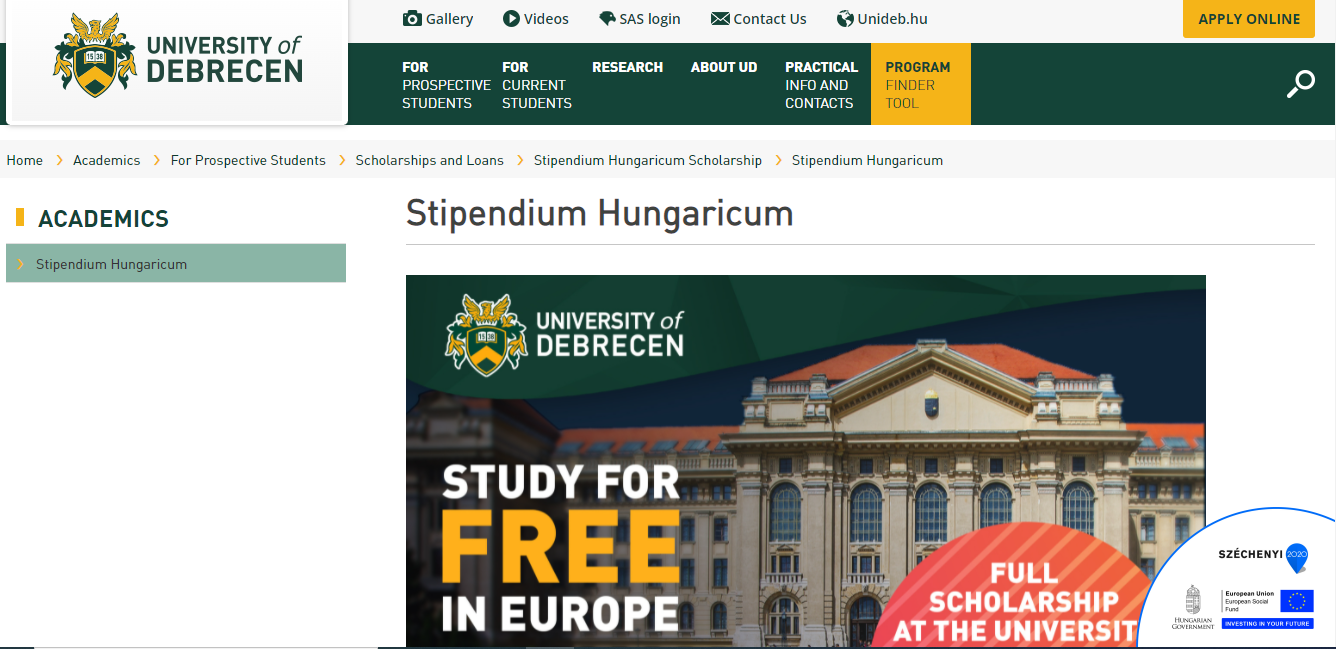The image size is (1336, 649).
Task: Open the Program Finder Tool
Action: 920,84
